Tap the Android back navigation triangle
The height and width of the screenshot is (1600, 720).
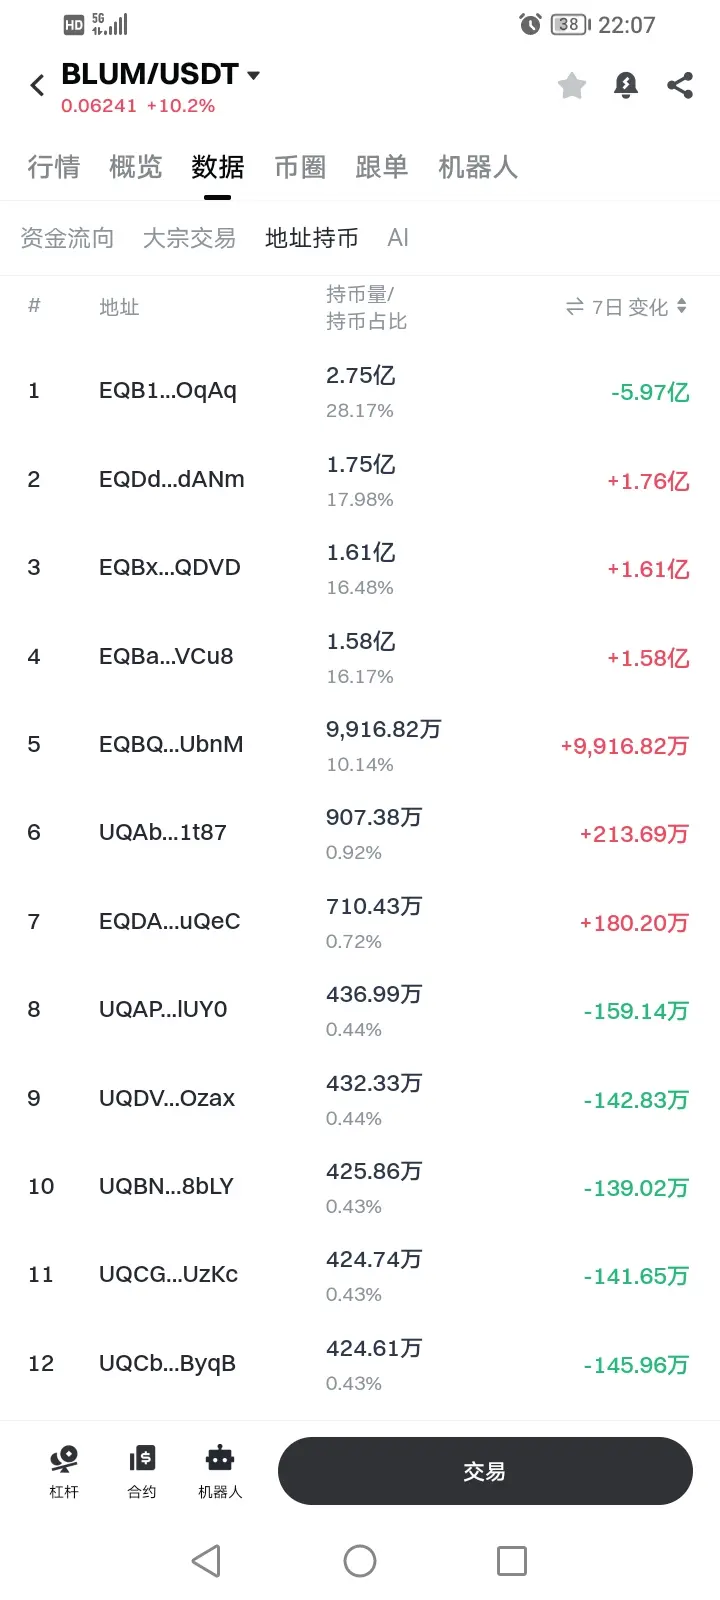(x=206, y=1561)
